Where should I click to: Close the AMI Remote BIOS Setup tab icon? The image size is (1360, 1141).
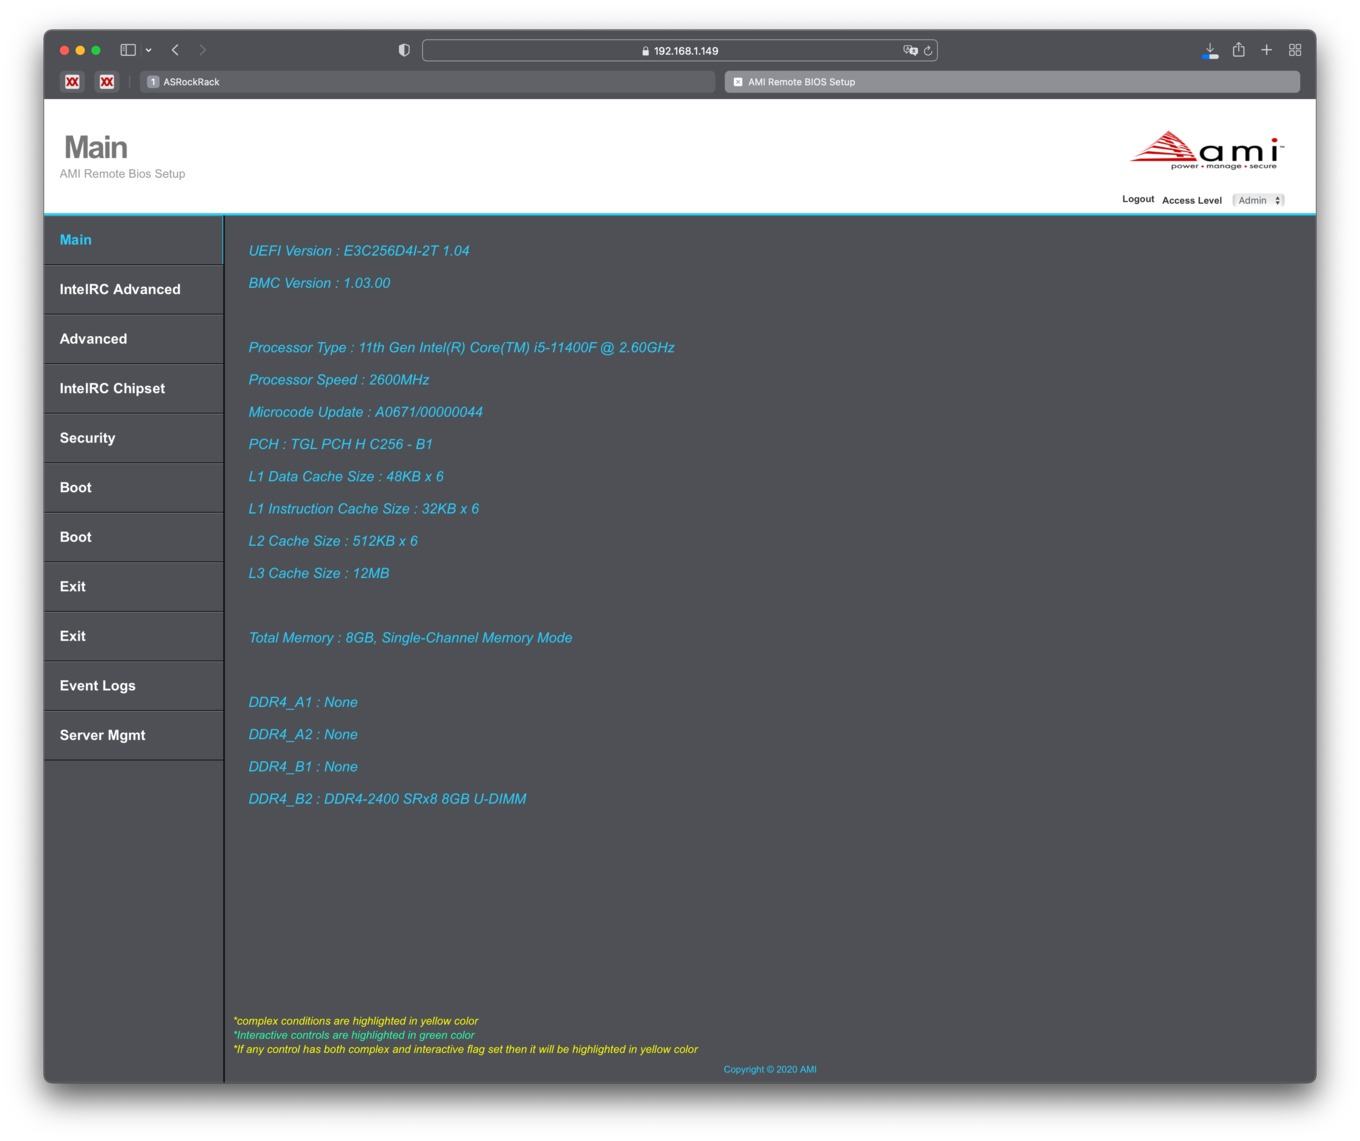[x=738, y=82]
